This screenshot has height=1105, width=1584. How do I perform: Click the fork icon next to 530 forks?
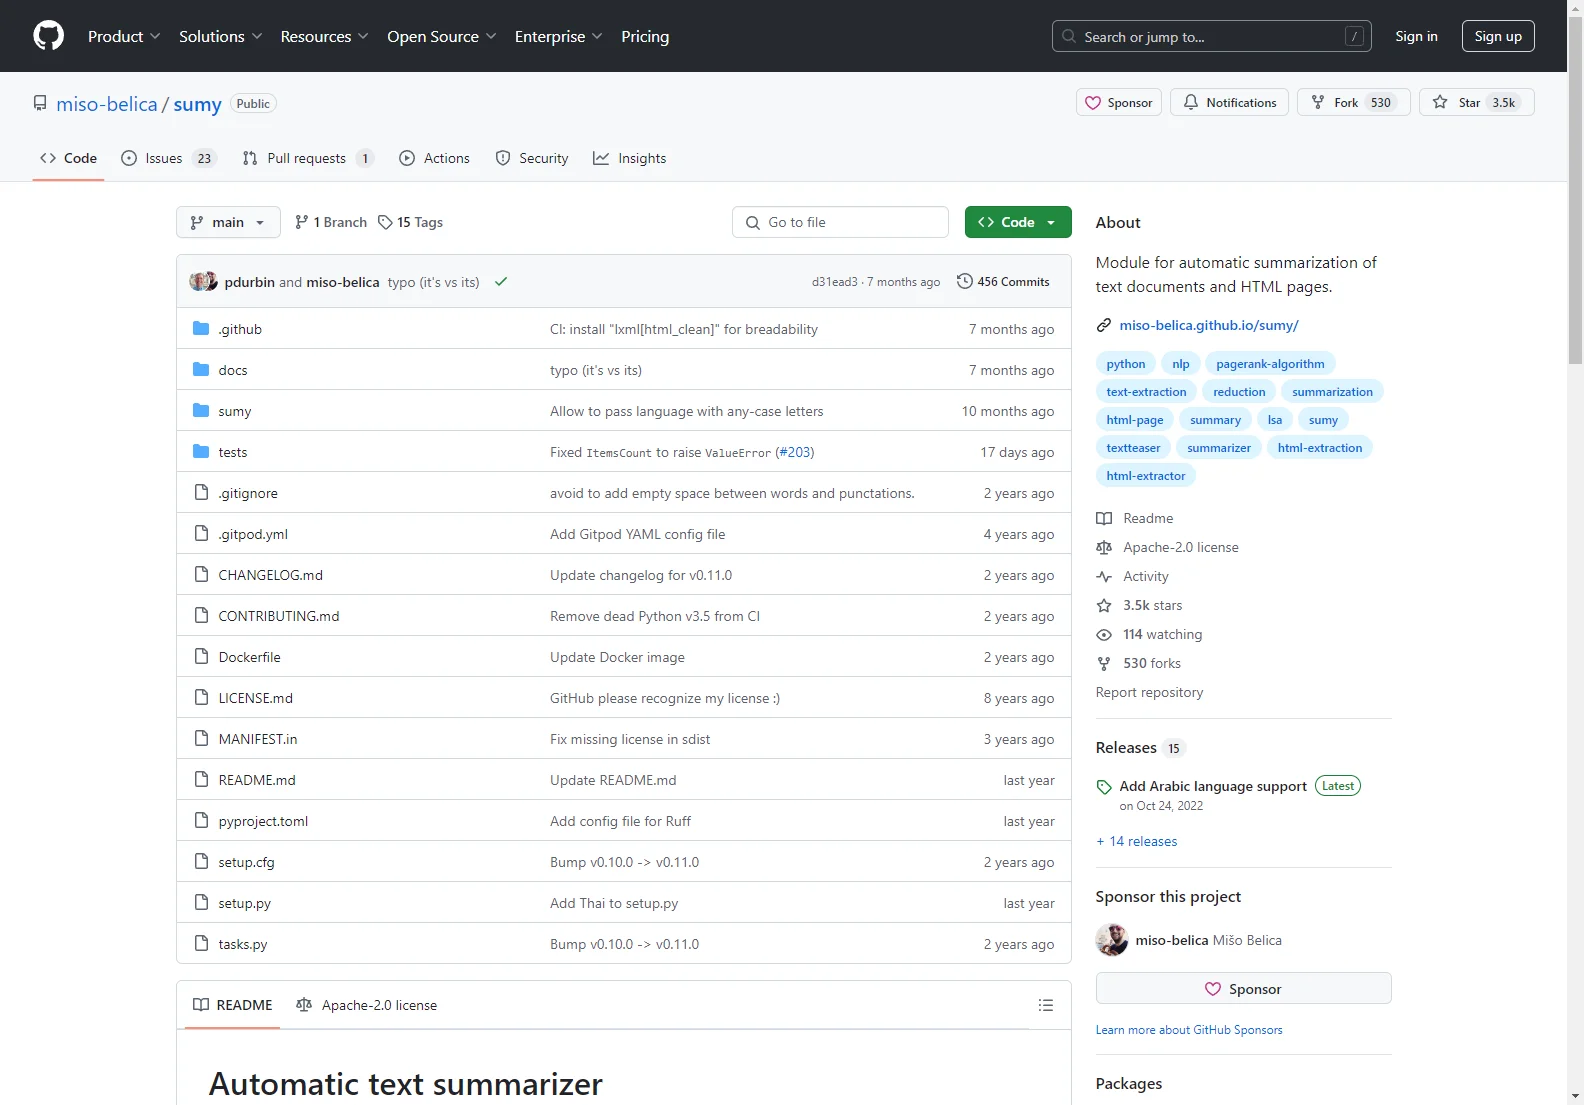tap(1104, 664)
